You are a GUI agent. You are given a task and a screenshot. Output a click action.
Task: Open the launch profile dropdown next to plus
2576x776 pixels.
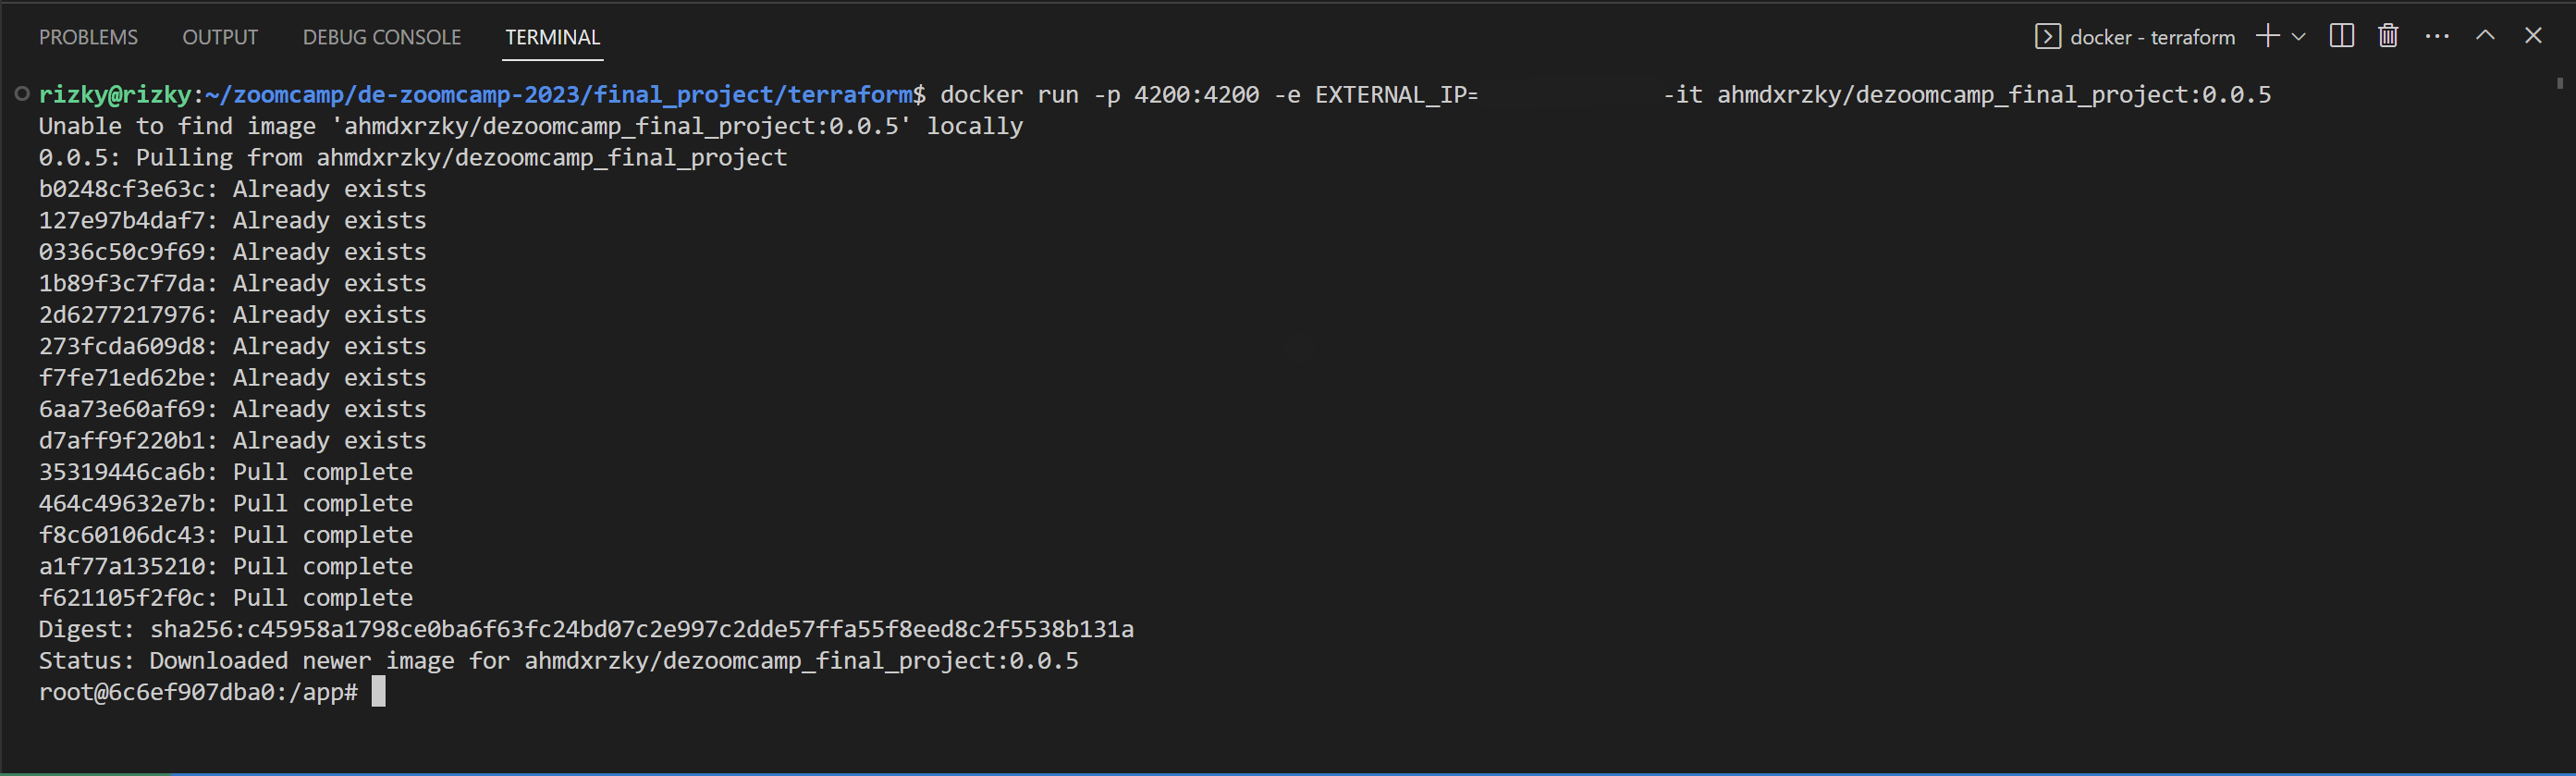point(2297,35)
